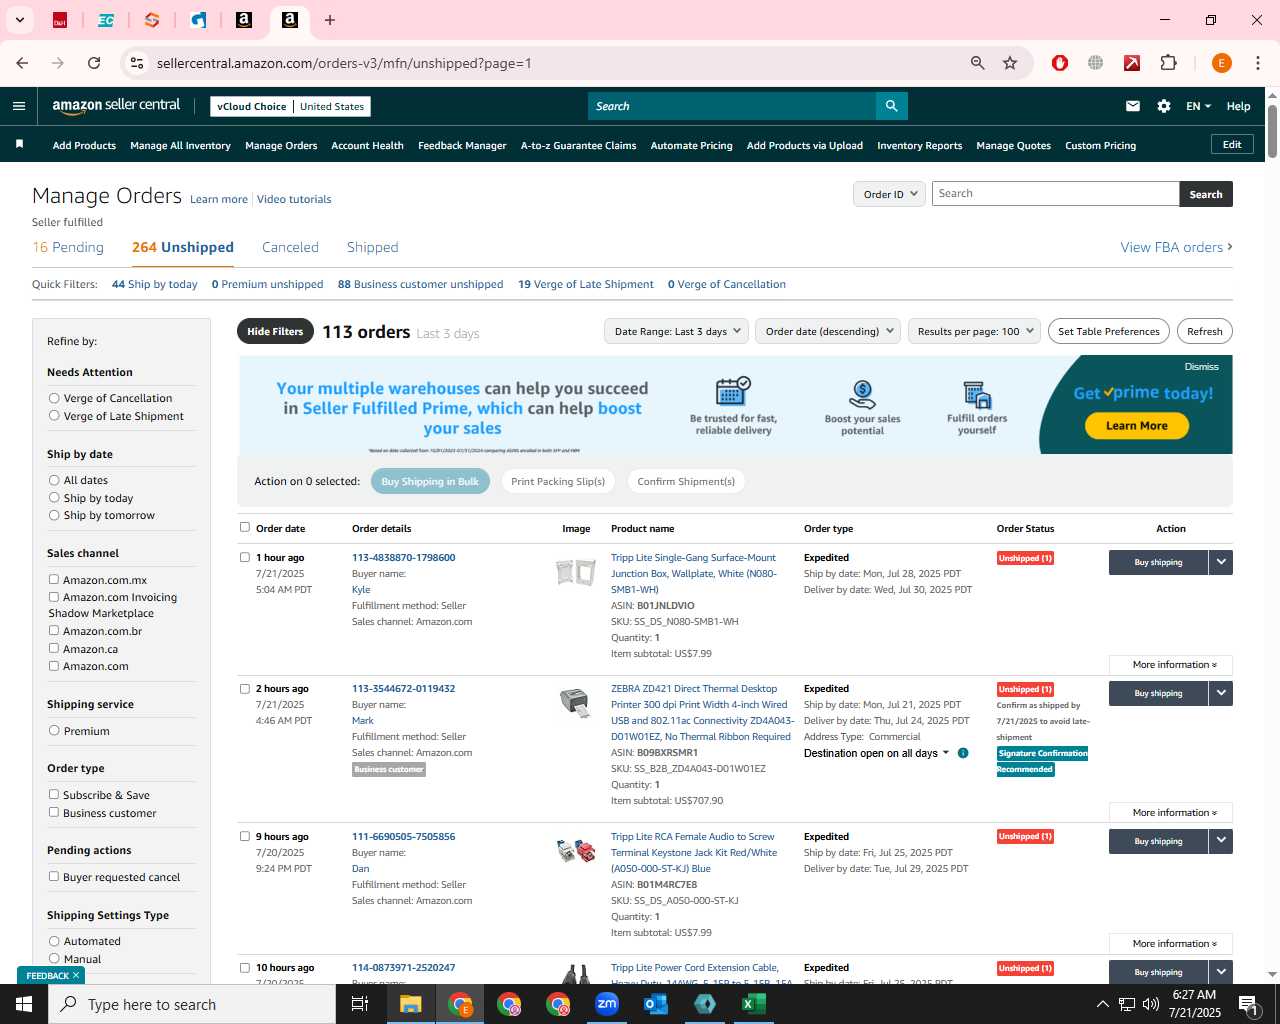Bookmark this page with the star icon
Viewport: 1280px width, 1024px height.
point(1010,63)
